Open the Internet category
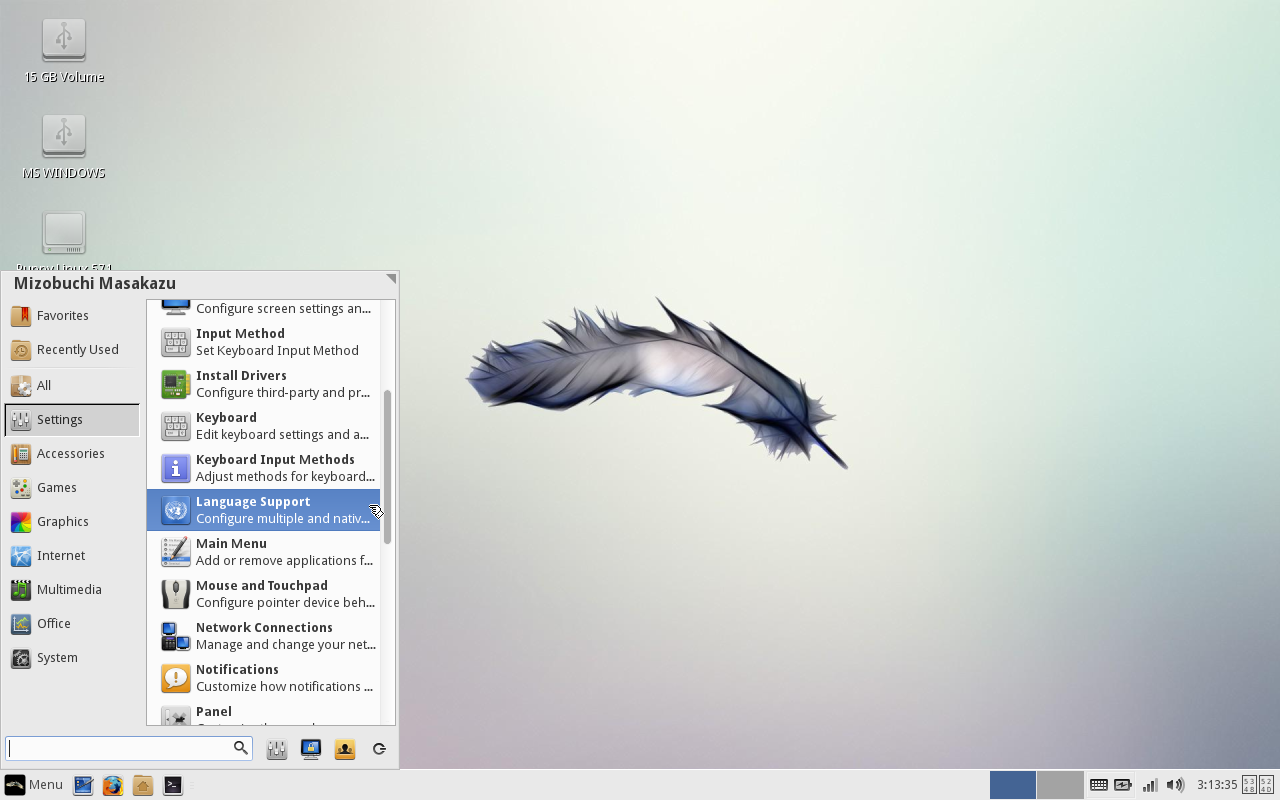 72,556
